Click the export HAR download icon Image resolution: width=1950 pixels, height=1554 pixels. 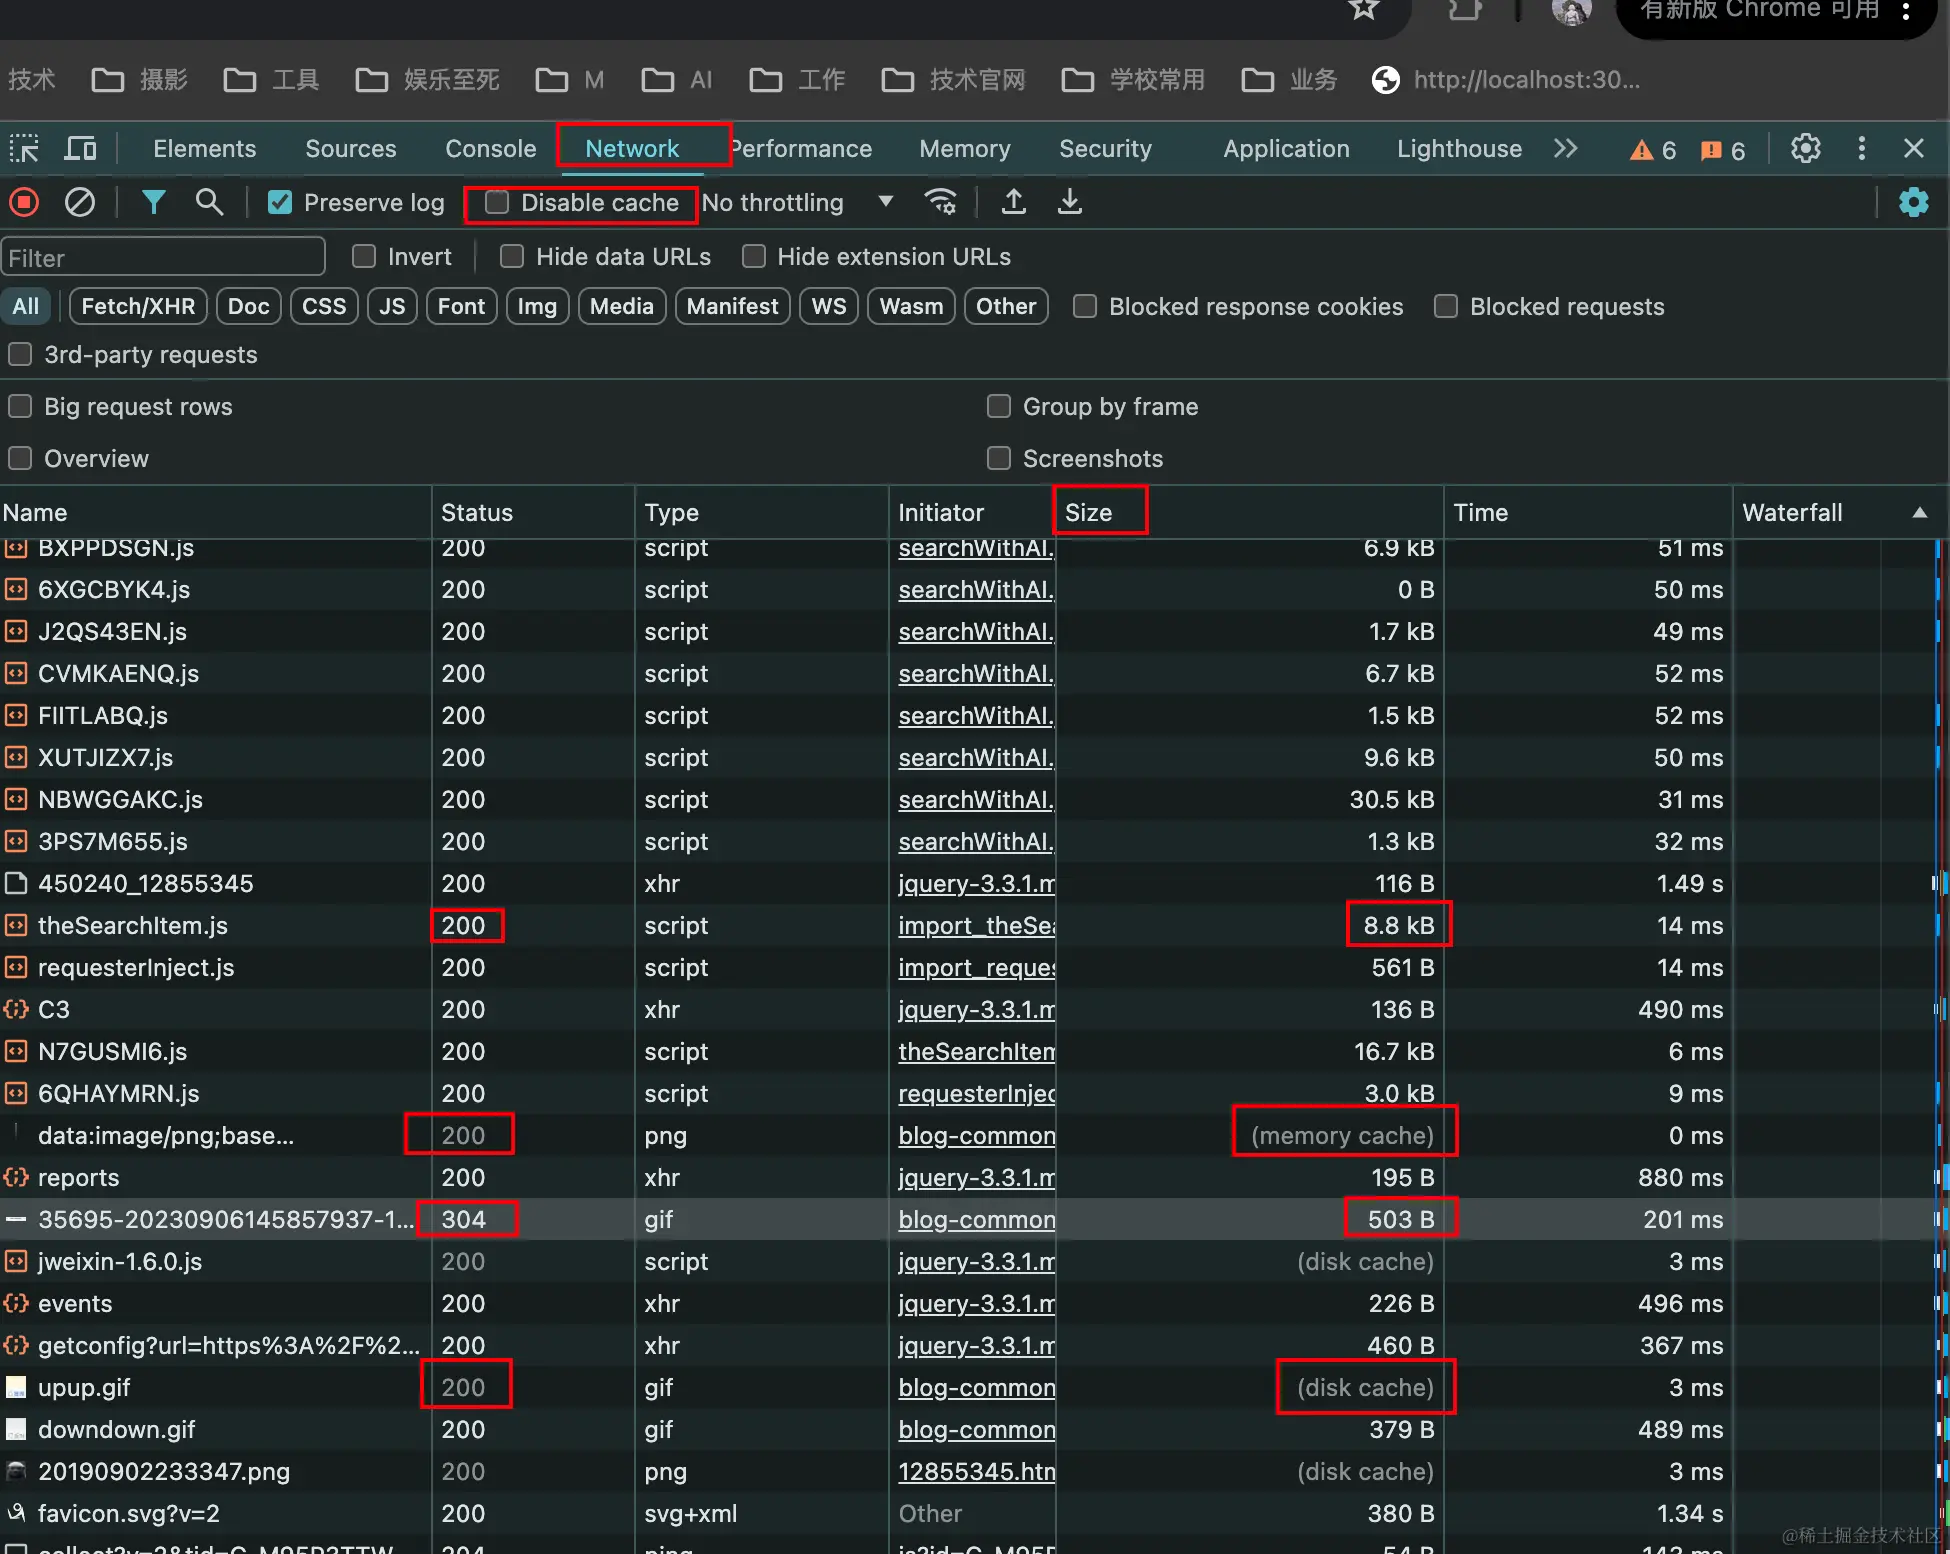1069,203
